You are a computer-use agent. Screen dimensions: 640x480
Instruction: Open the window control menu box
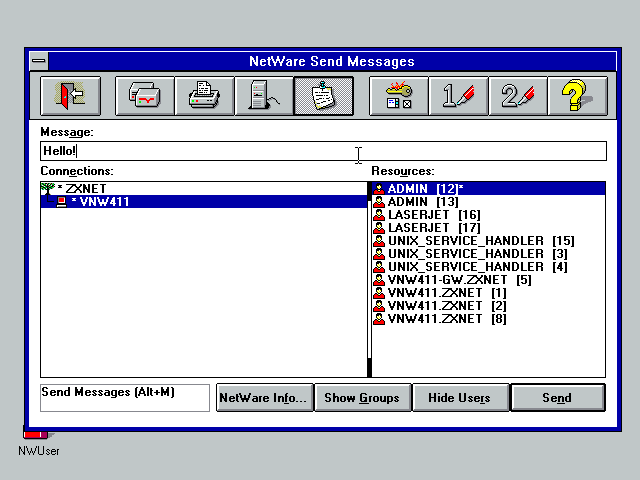coord(39,61)
